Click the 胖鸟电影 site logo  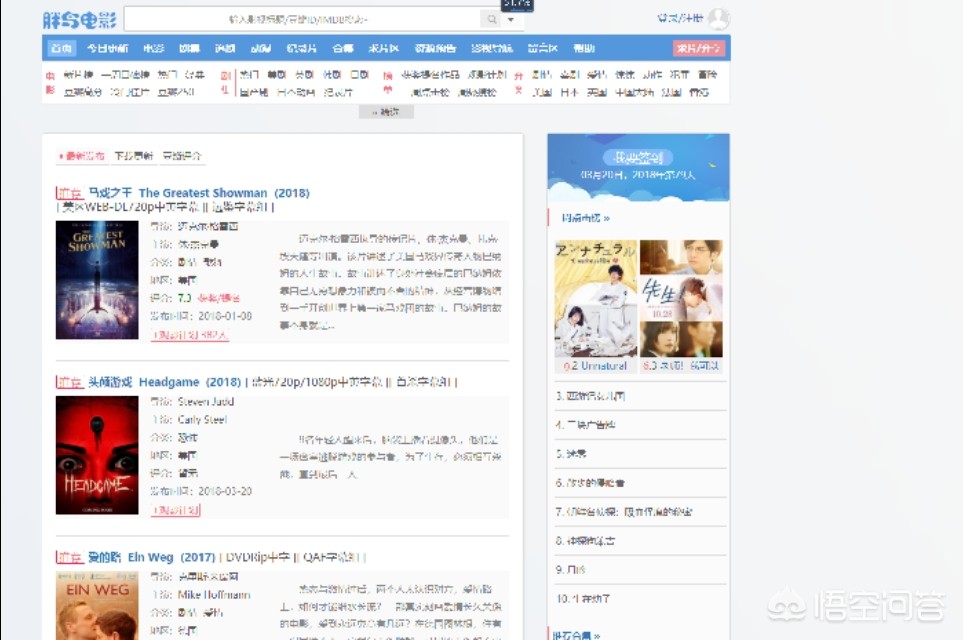tap(79, 20)
